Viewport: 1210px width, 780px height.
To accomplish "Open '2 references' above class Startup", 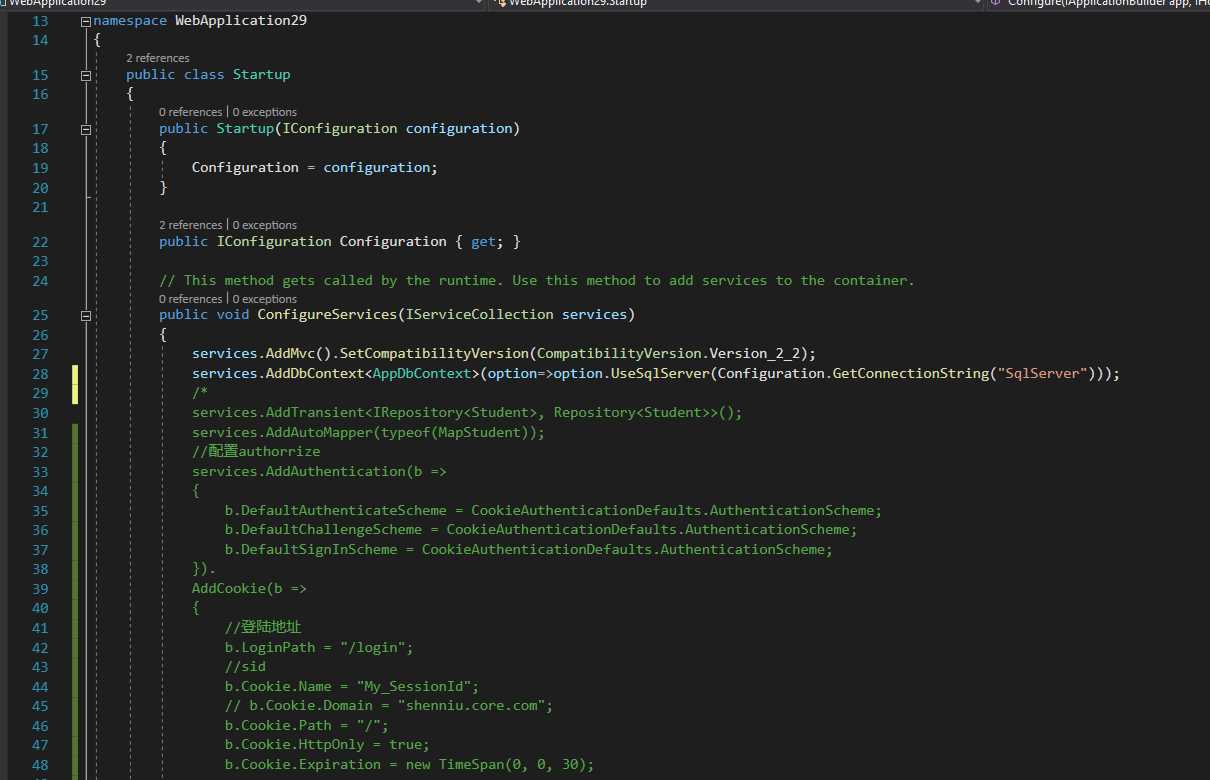I will click(158, 58).
